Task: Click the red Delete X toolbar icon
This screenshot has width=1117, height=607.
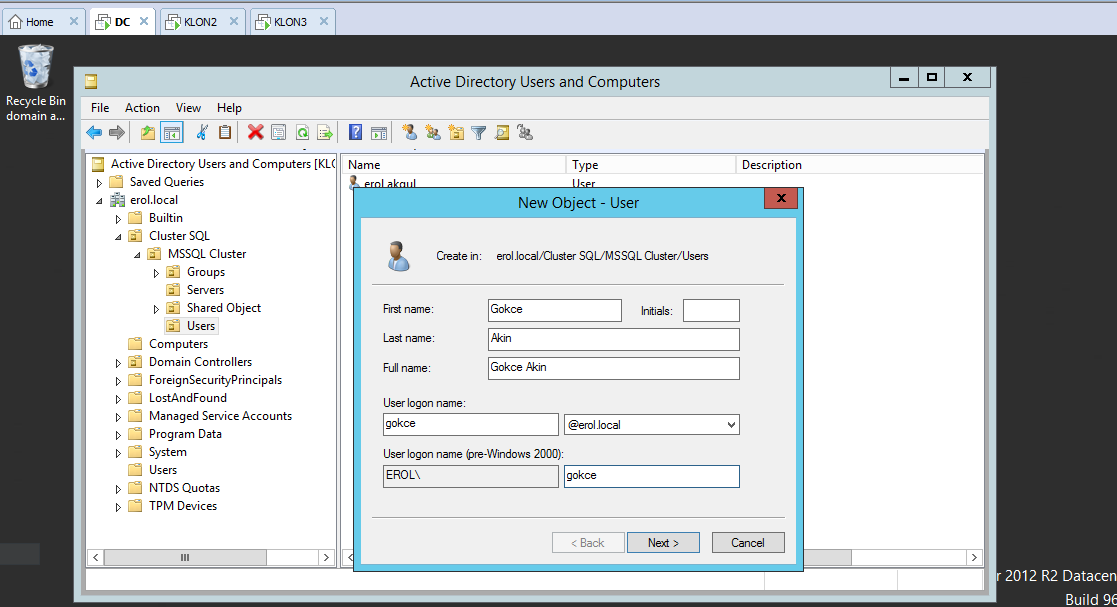Action: [x=255, y=132]
